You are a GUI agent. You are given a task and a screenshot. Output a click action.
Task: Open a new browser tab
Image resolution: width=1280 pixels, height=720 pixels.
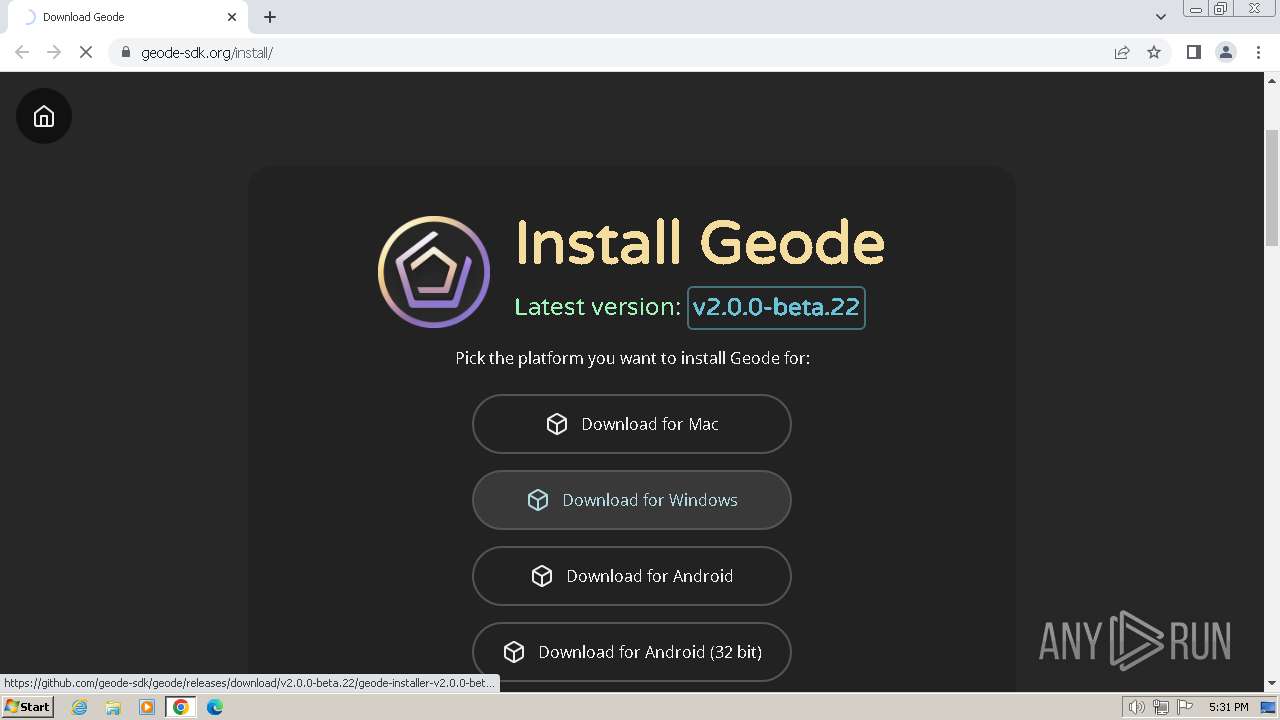click(270, 17)
